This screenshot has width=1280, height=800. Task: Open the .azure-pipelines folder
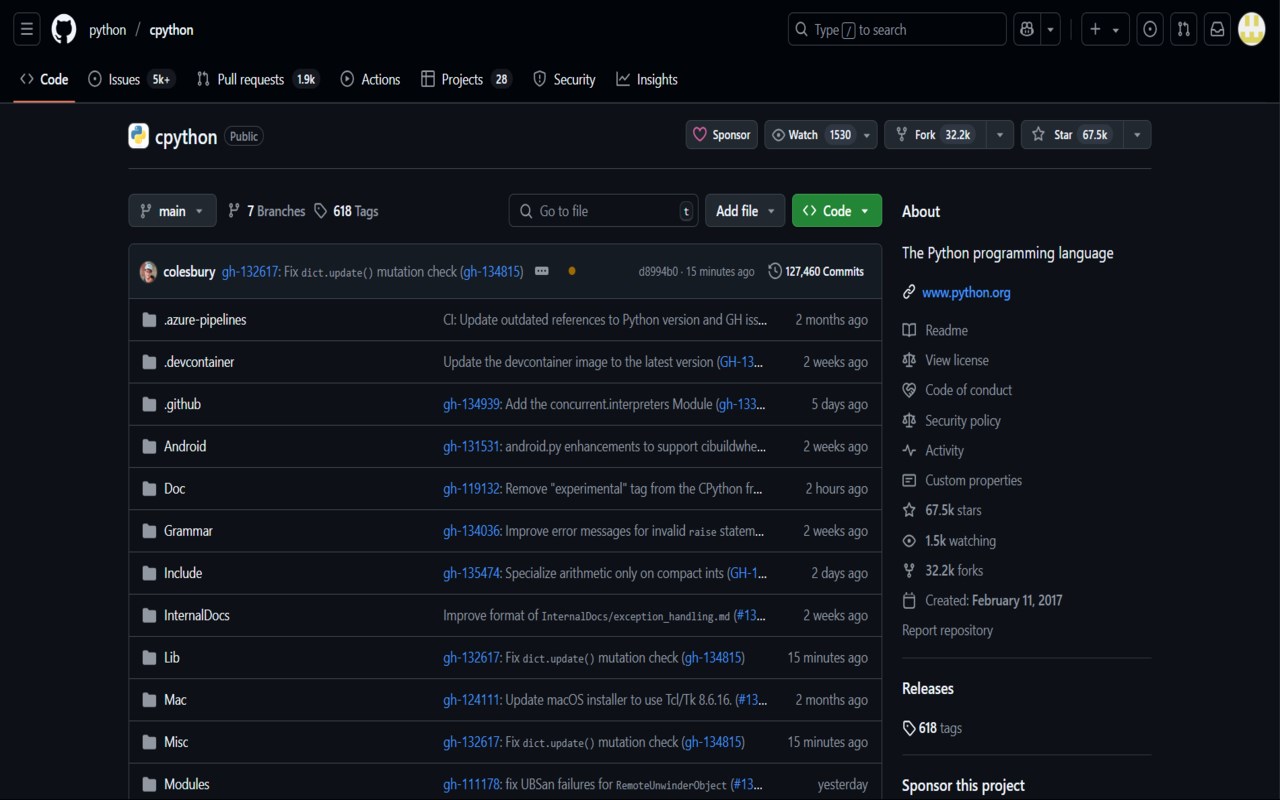205,320
